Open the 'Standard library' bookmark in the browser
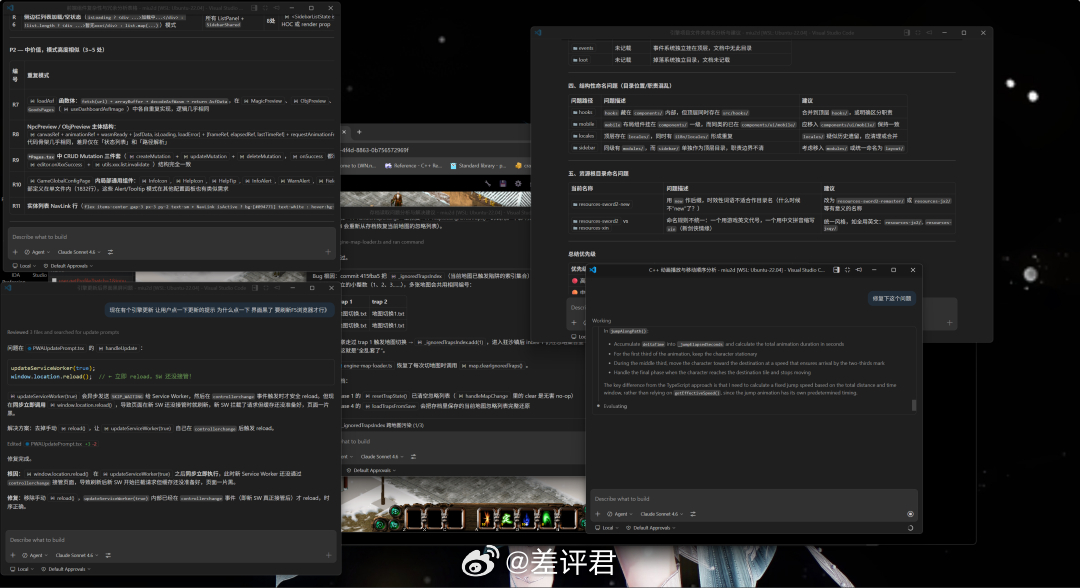This screenshot has height=588, width=1080. click(480, 165)
